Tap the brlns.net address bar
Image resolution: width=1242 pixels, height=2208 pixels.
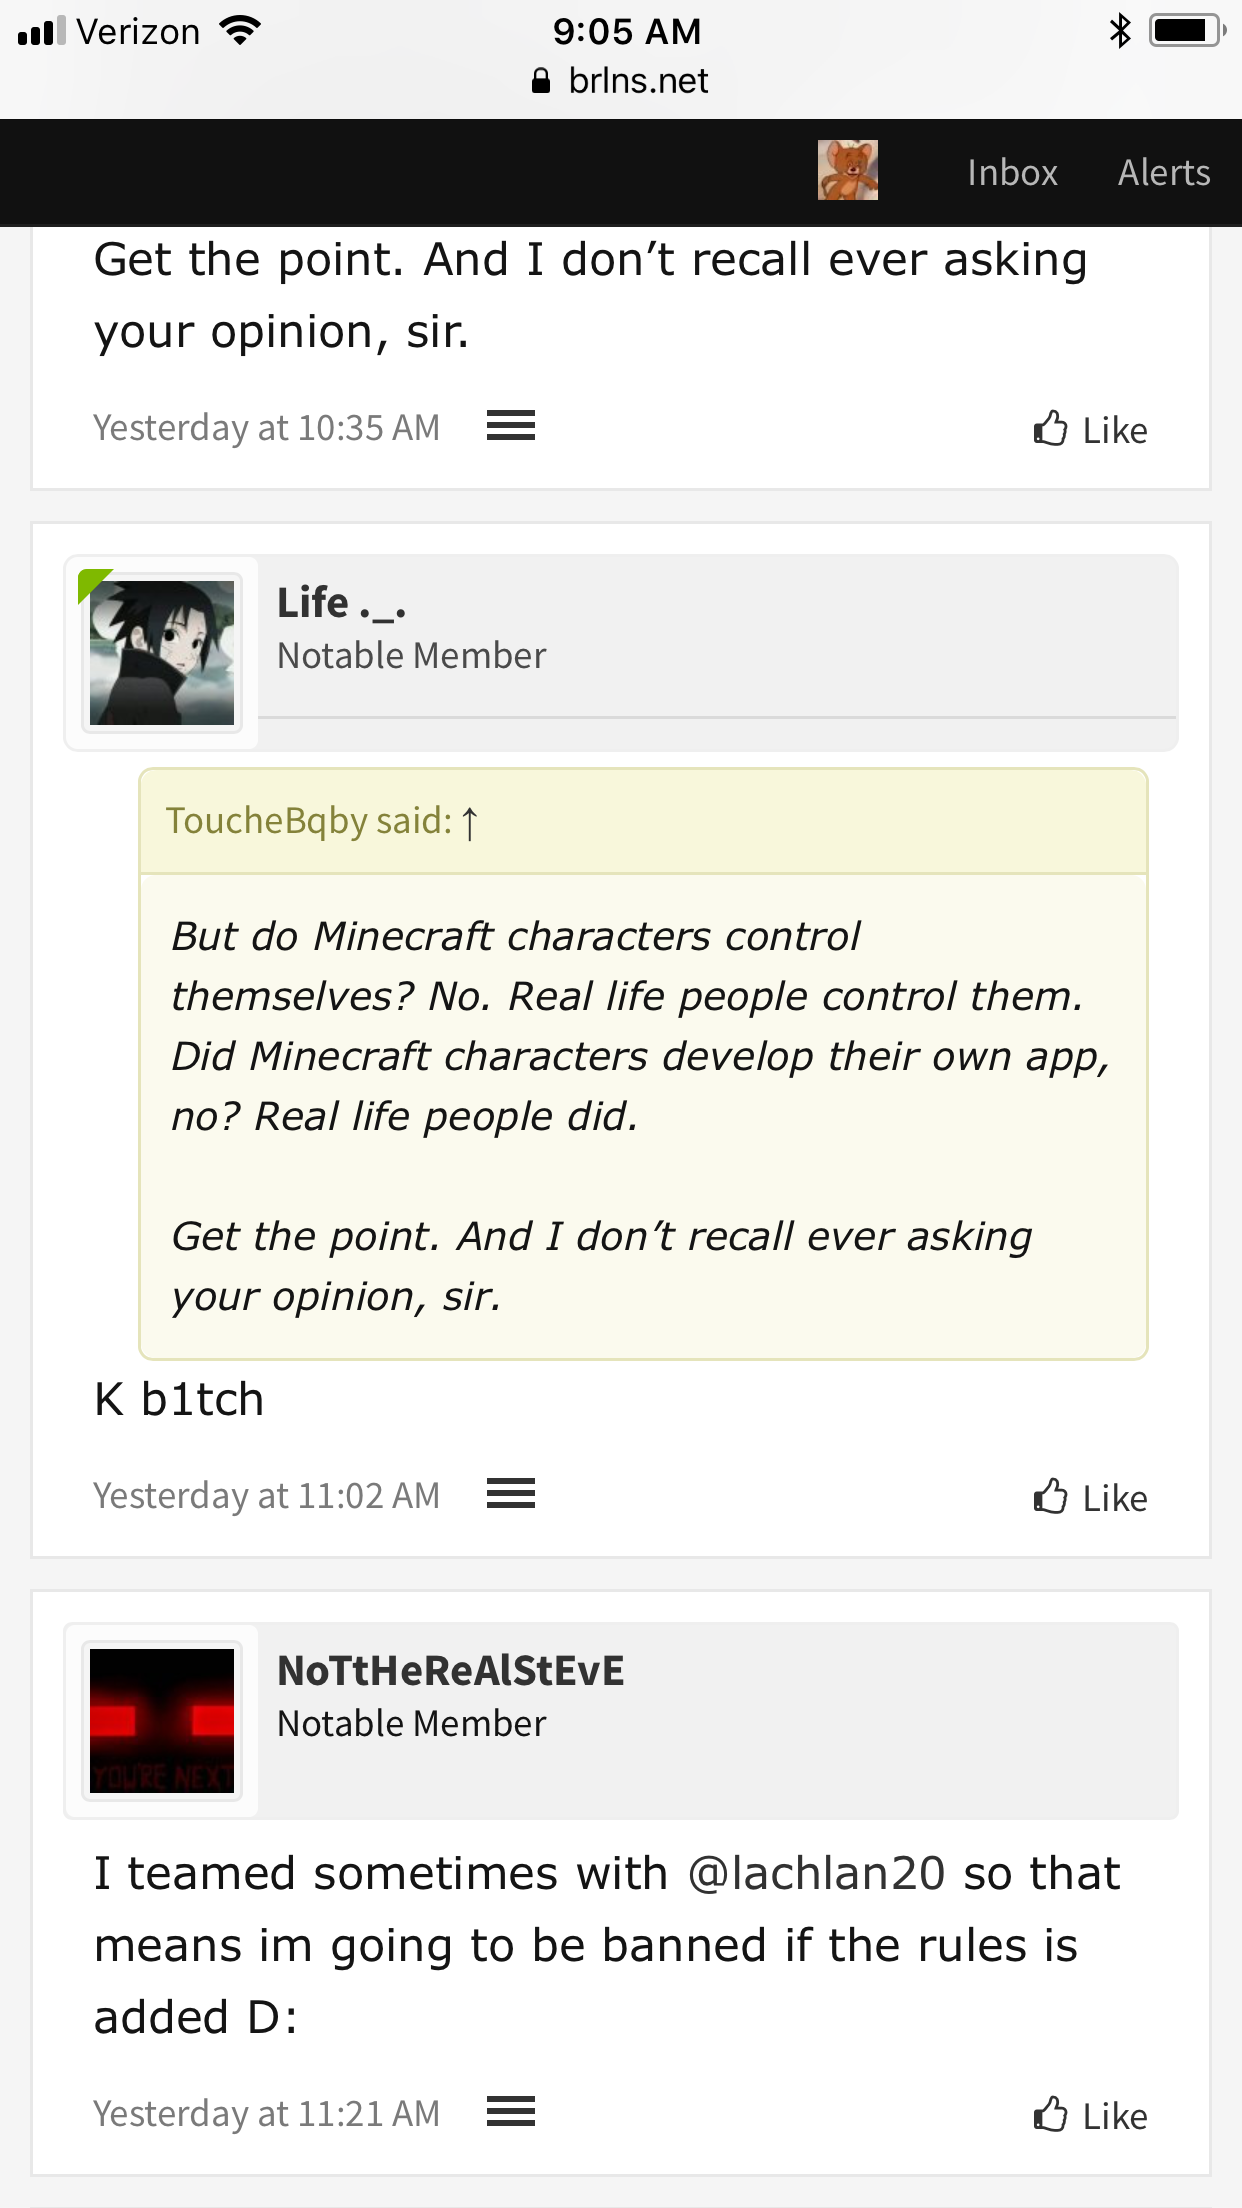[620, 80]
